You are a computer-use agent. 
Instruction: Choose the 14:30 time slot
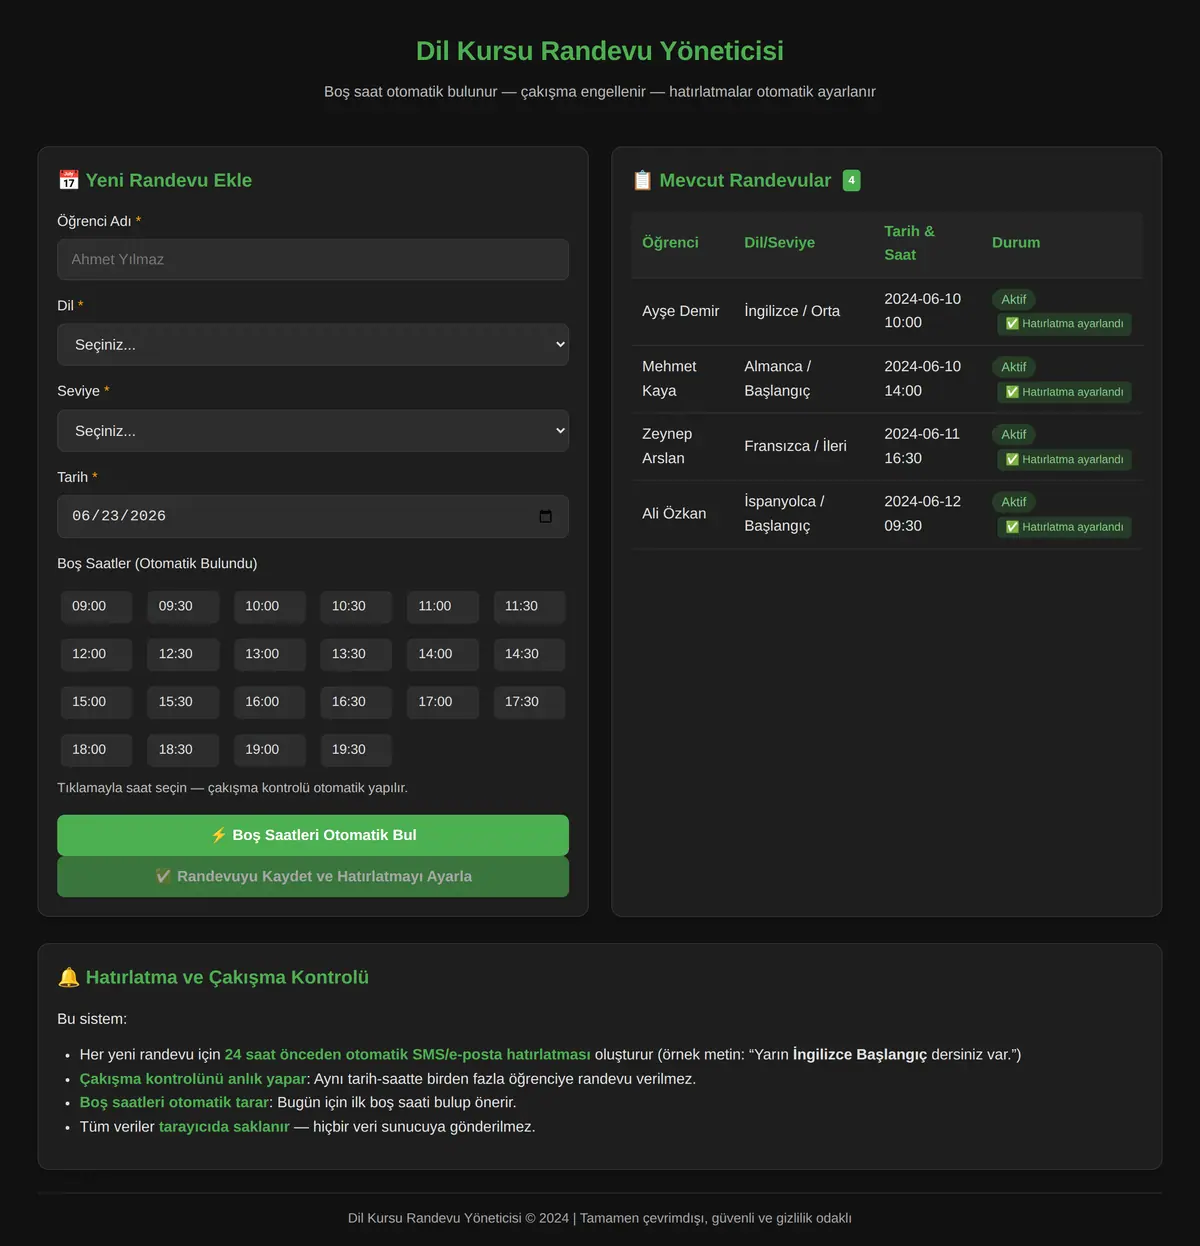pyautogui.click(x=529, y=654)
